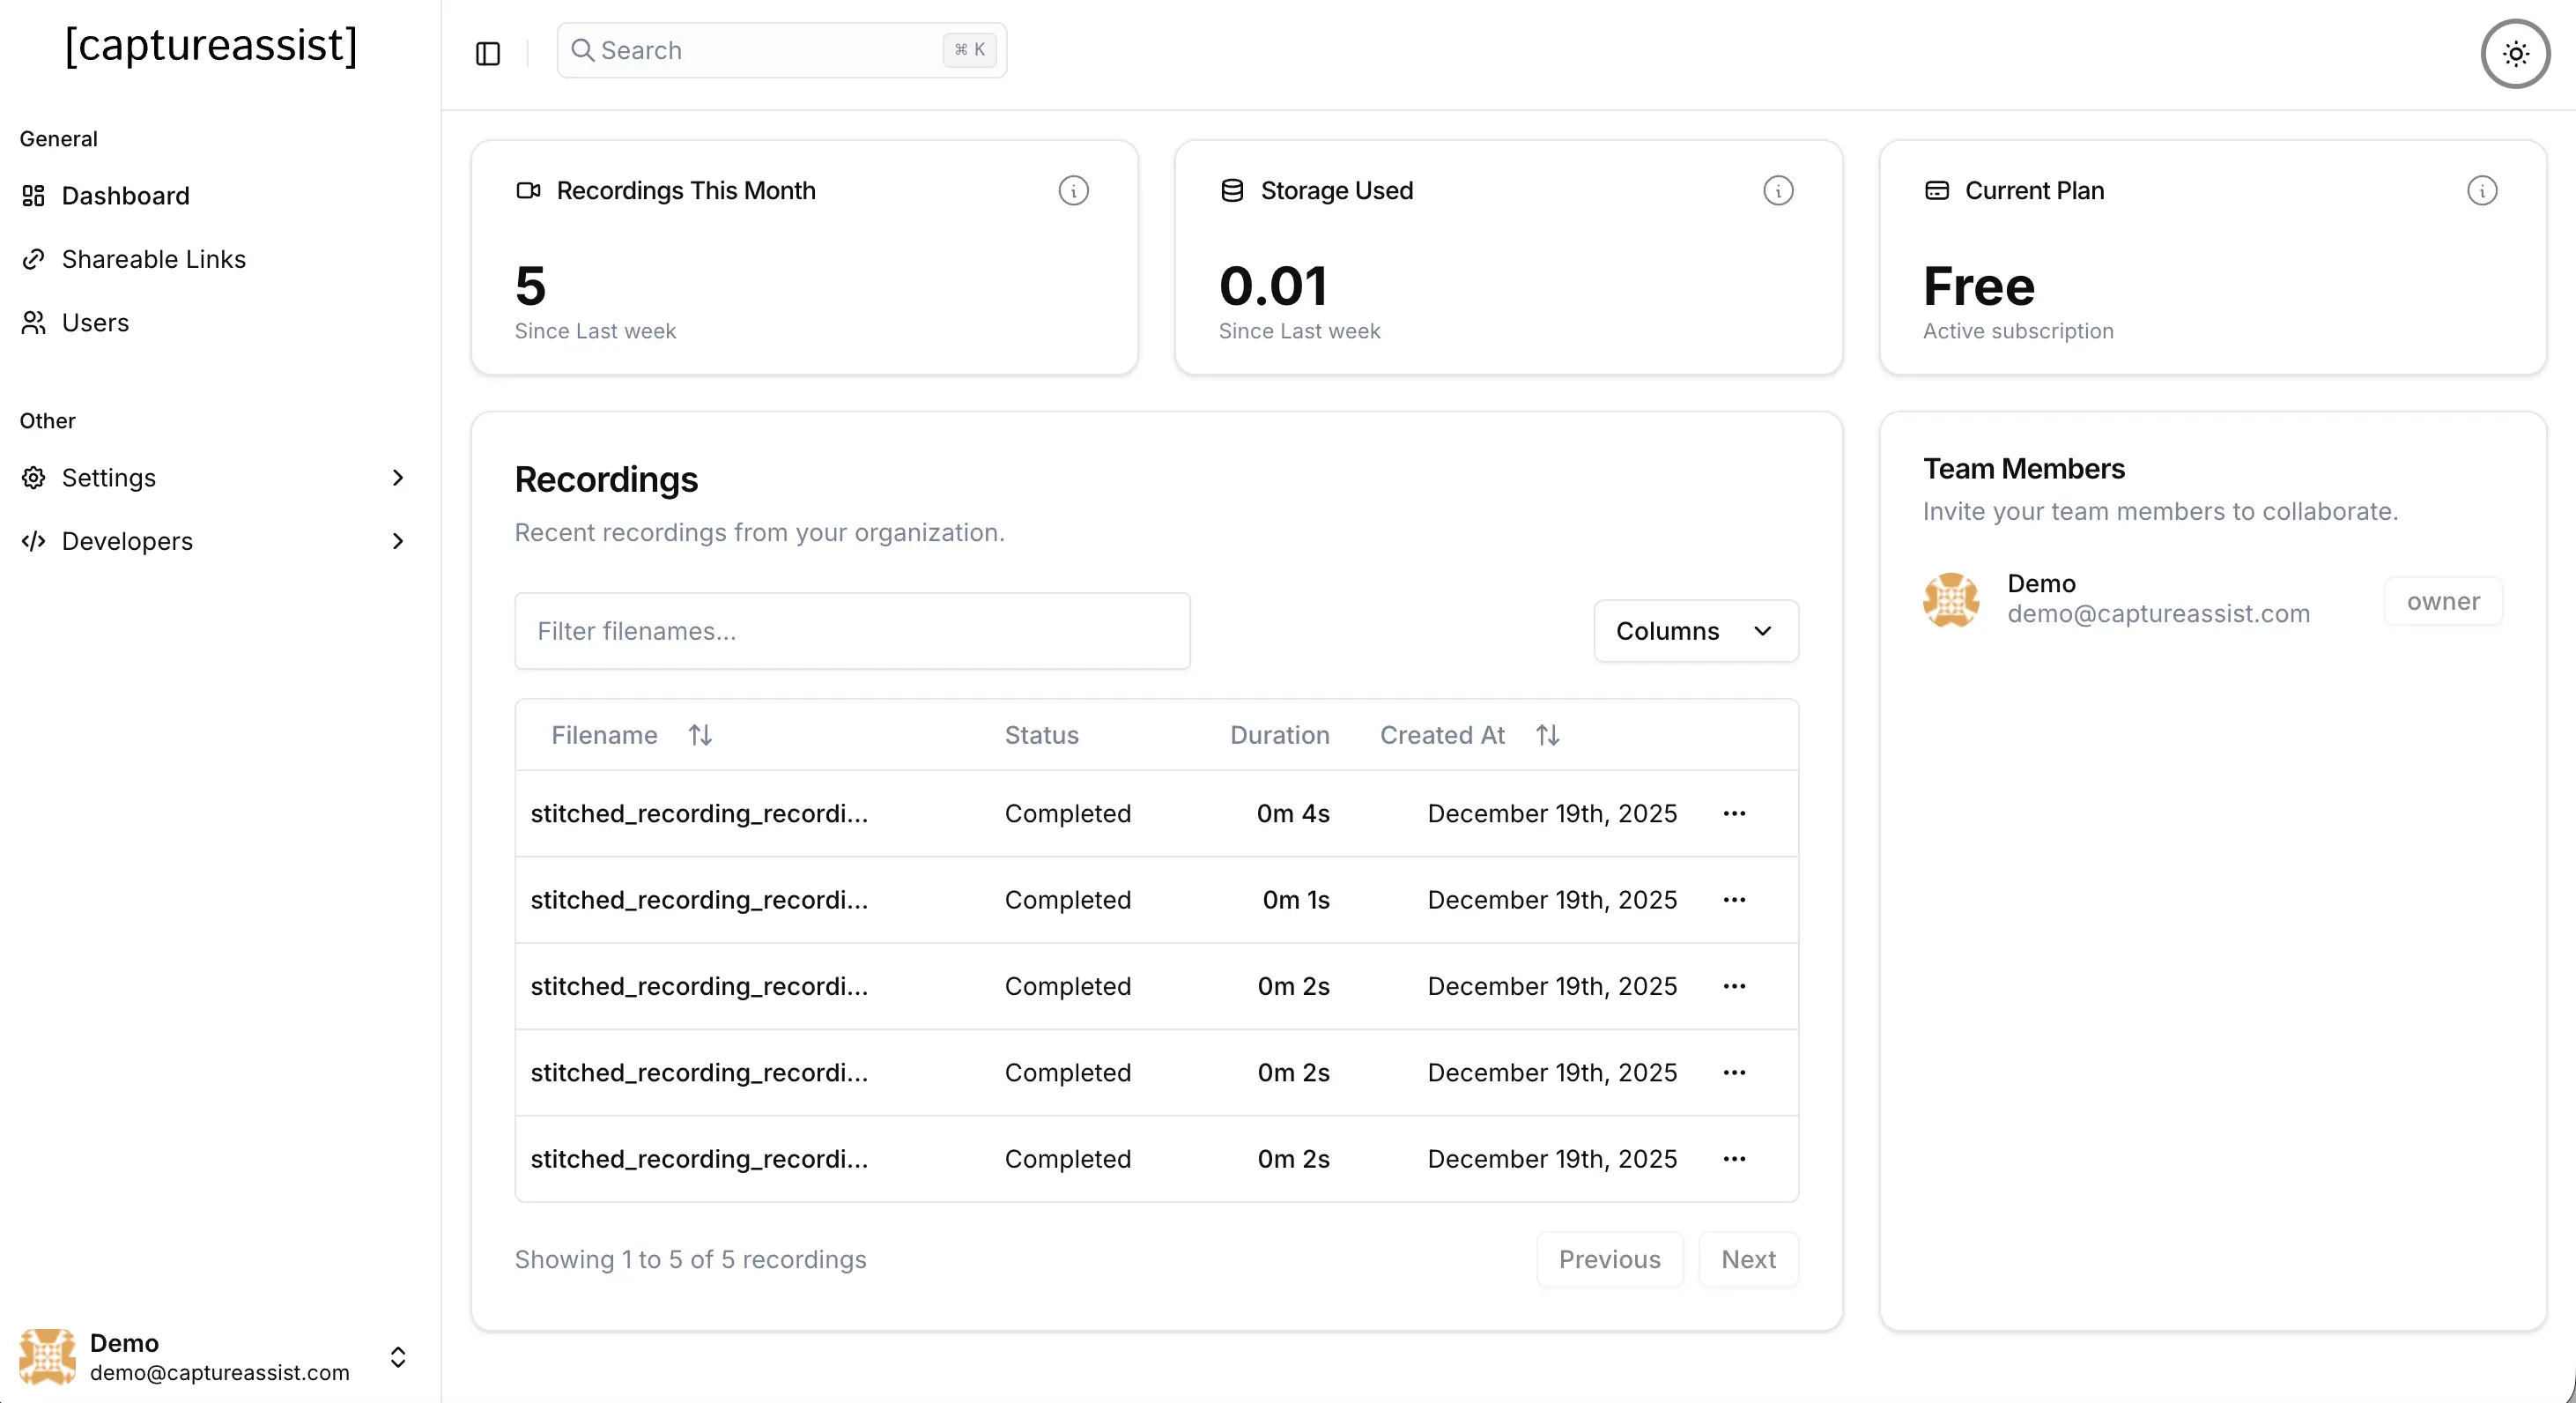
Task: Click the video camera icon beside Recordings This Month
Action: [x=529, y=190]
